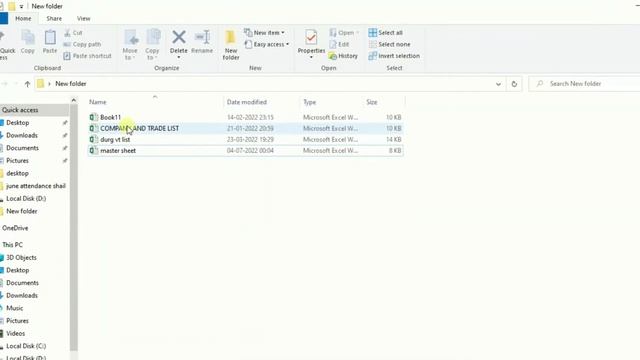Refresh the New folder view
640x360 pixels.
[x=514, y=84]
